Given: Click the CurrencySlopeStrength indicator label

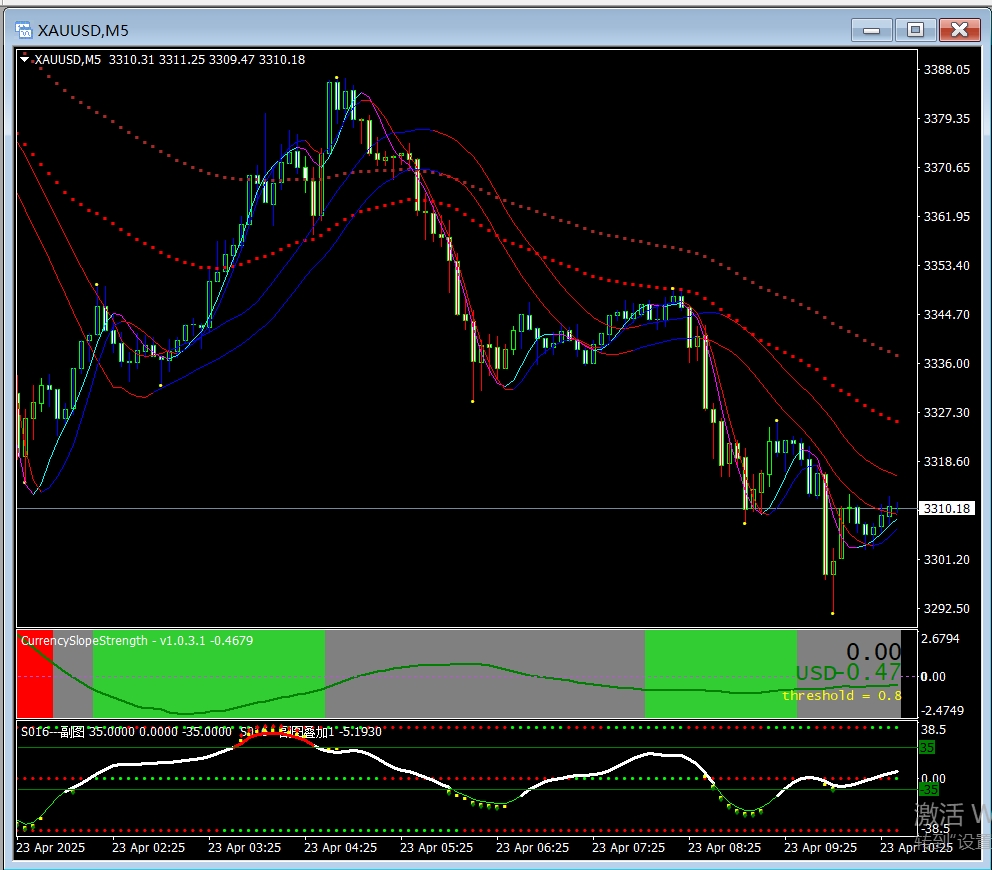Looking at the screenshot, I should click(x=137, y=640).
